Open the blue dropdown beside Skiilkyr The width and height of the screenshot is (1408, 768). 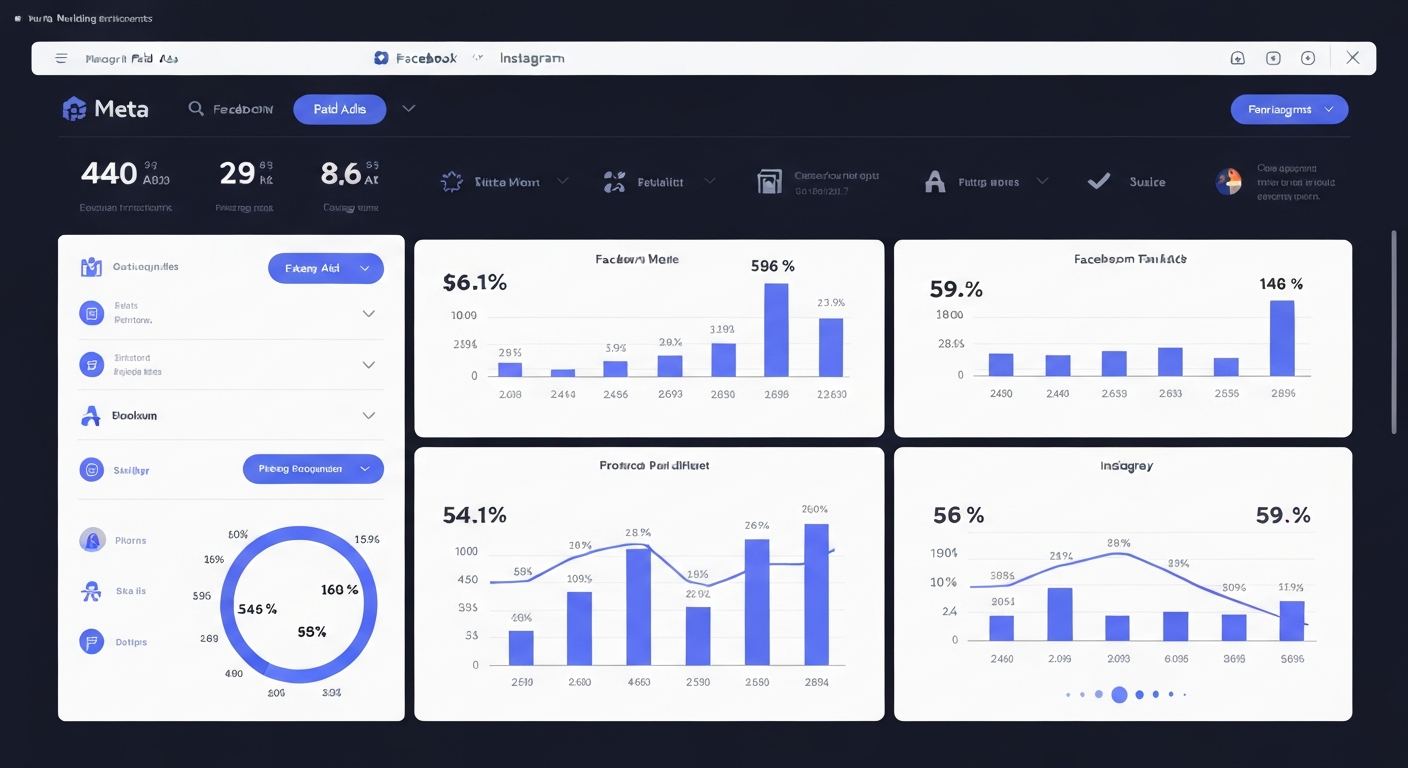click(313, 468)
